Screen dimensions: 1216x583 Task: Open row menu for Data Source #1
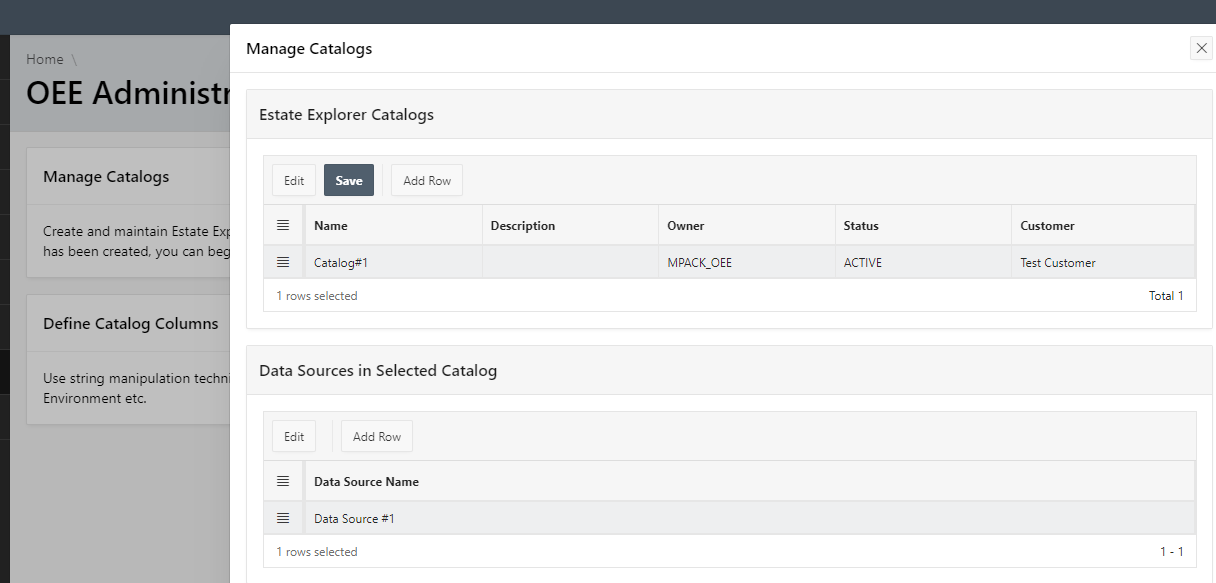283,518
